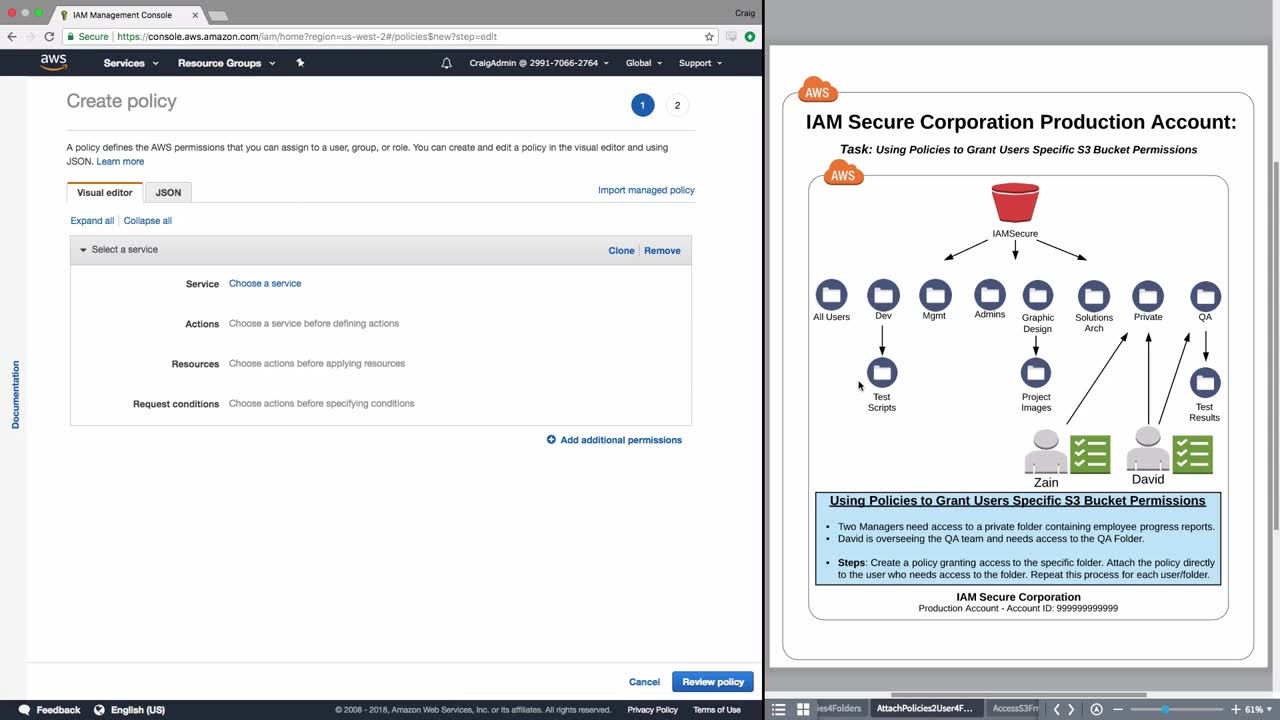The width and height of the screenshot is (1280, 720).
Task: Click the Secure padlock in address bar
Action: click(x=70, y=37)
